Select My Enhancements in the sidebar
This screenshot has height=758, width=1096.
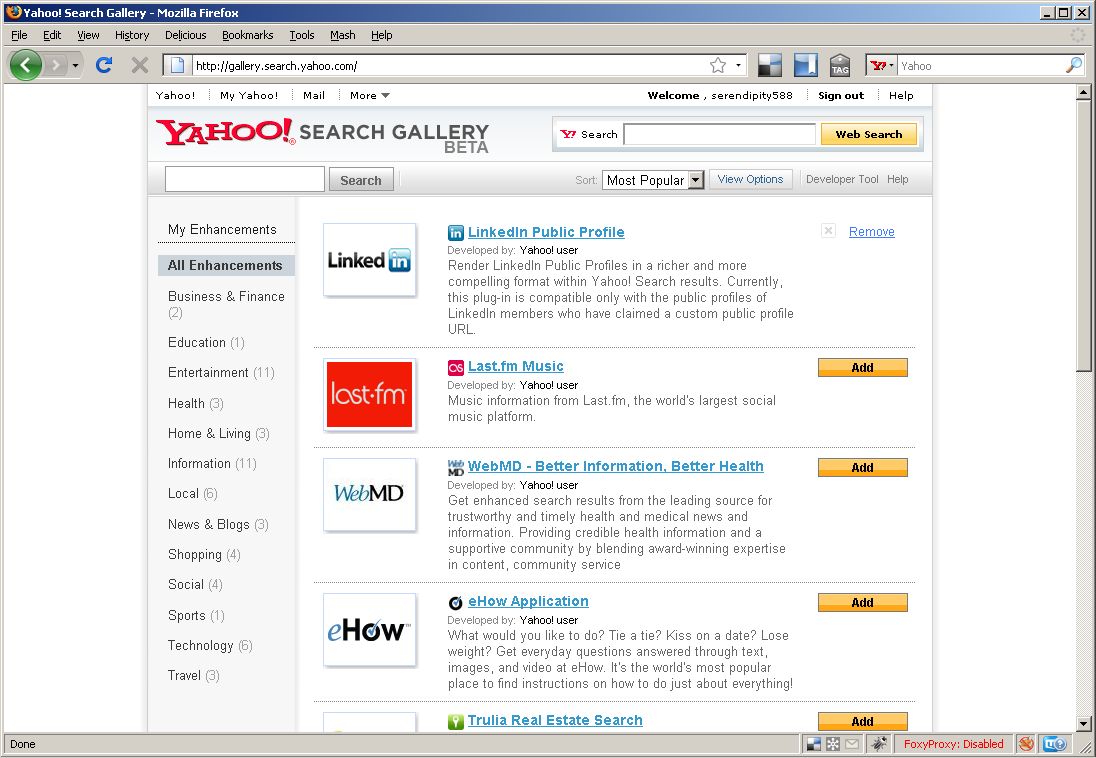(x=222, y=229)
